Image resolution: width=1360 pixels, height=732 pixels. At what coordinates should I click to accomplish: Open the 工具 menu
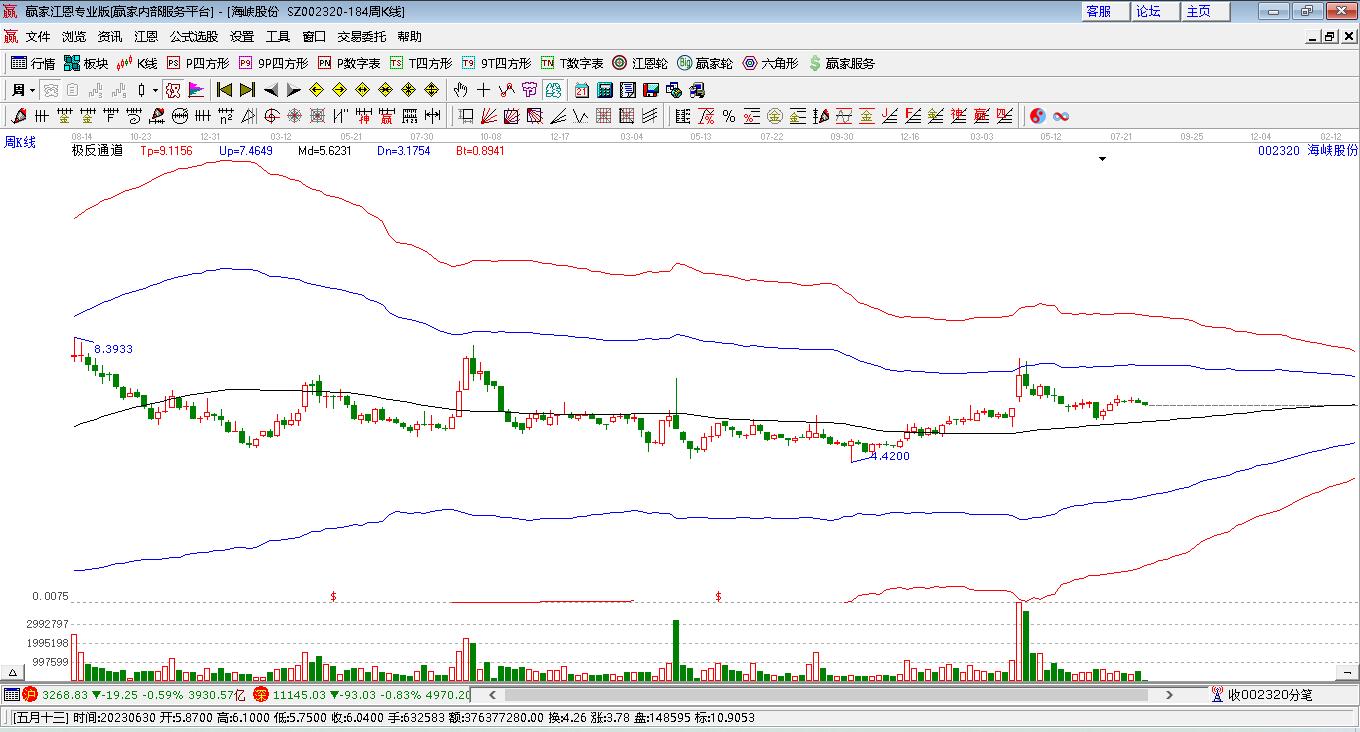[x=278, y=37]
